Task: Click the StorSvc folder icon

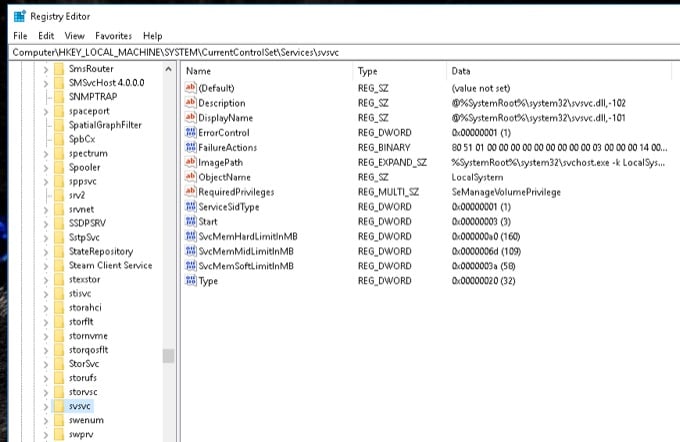Action: click(x=59, y=363)
